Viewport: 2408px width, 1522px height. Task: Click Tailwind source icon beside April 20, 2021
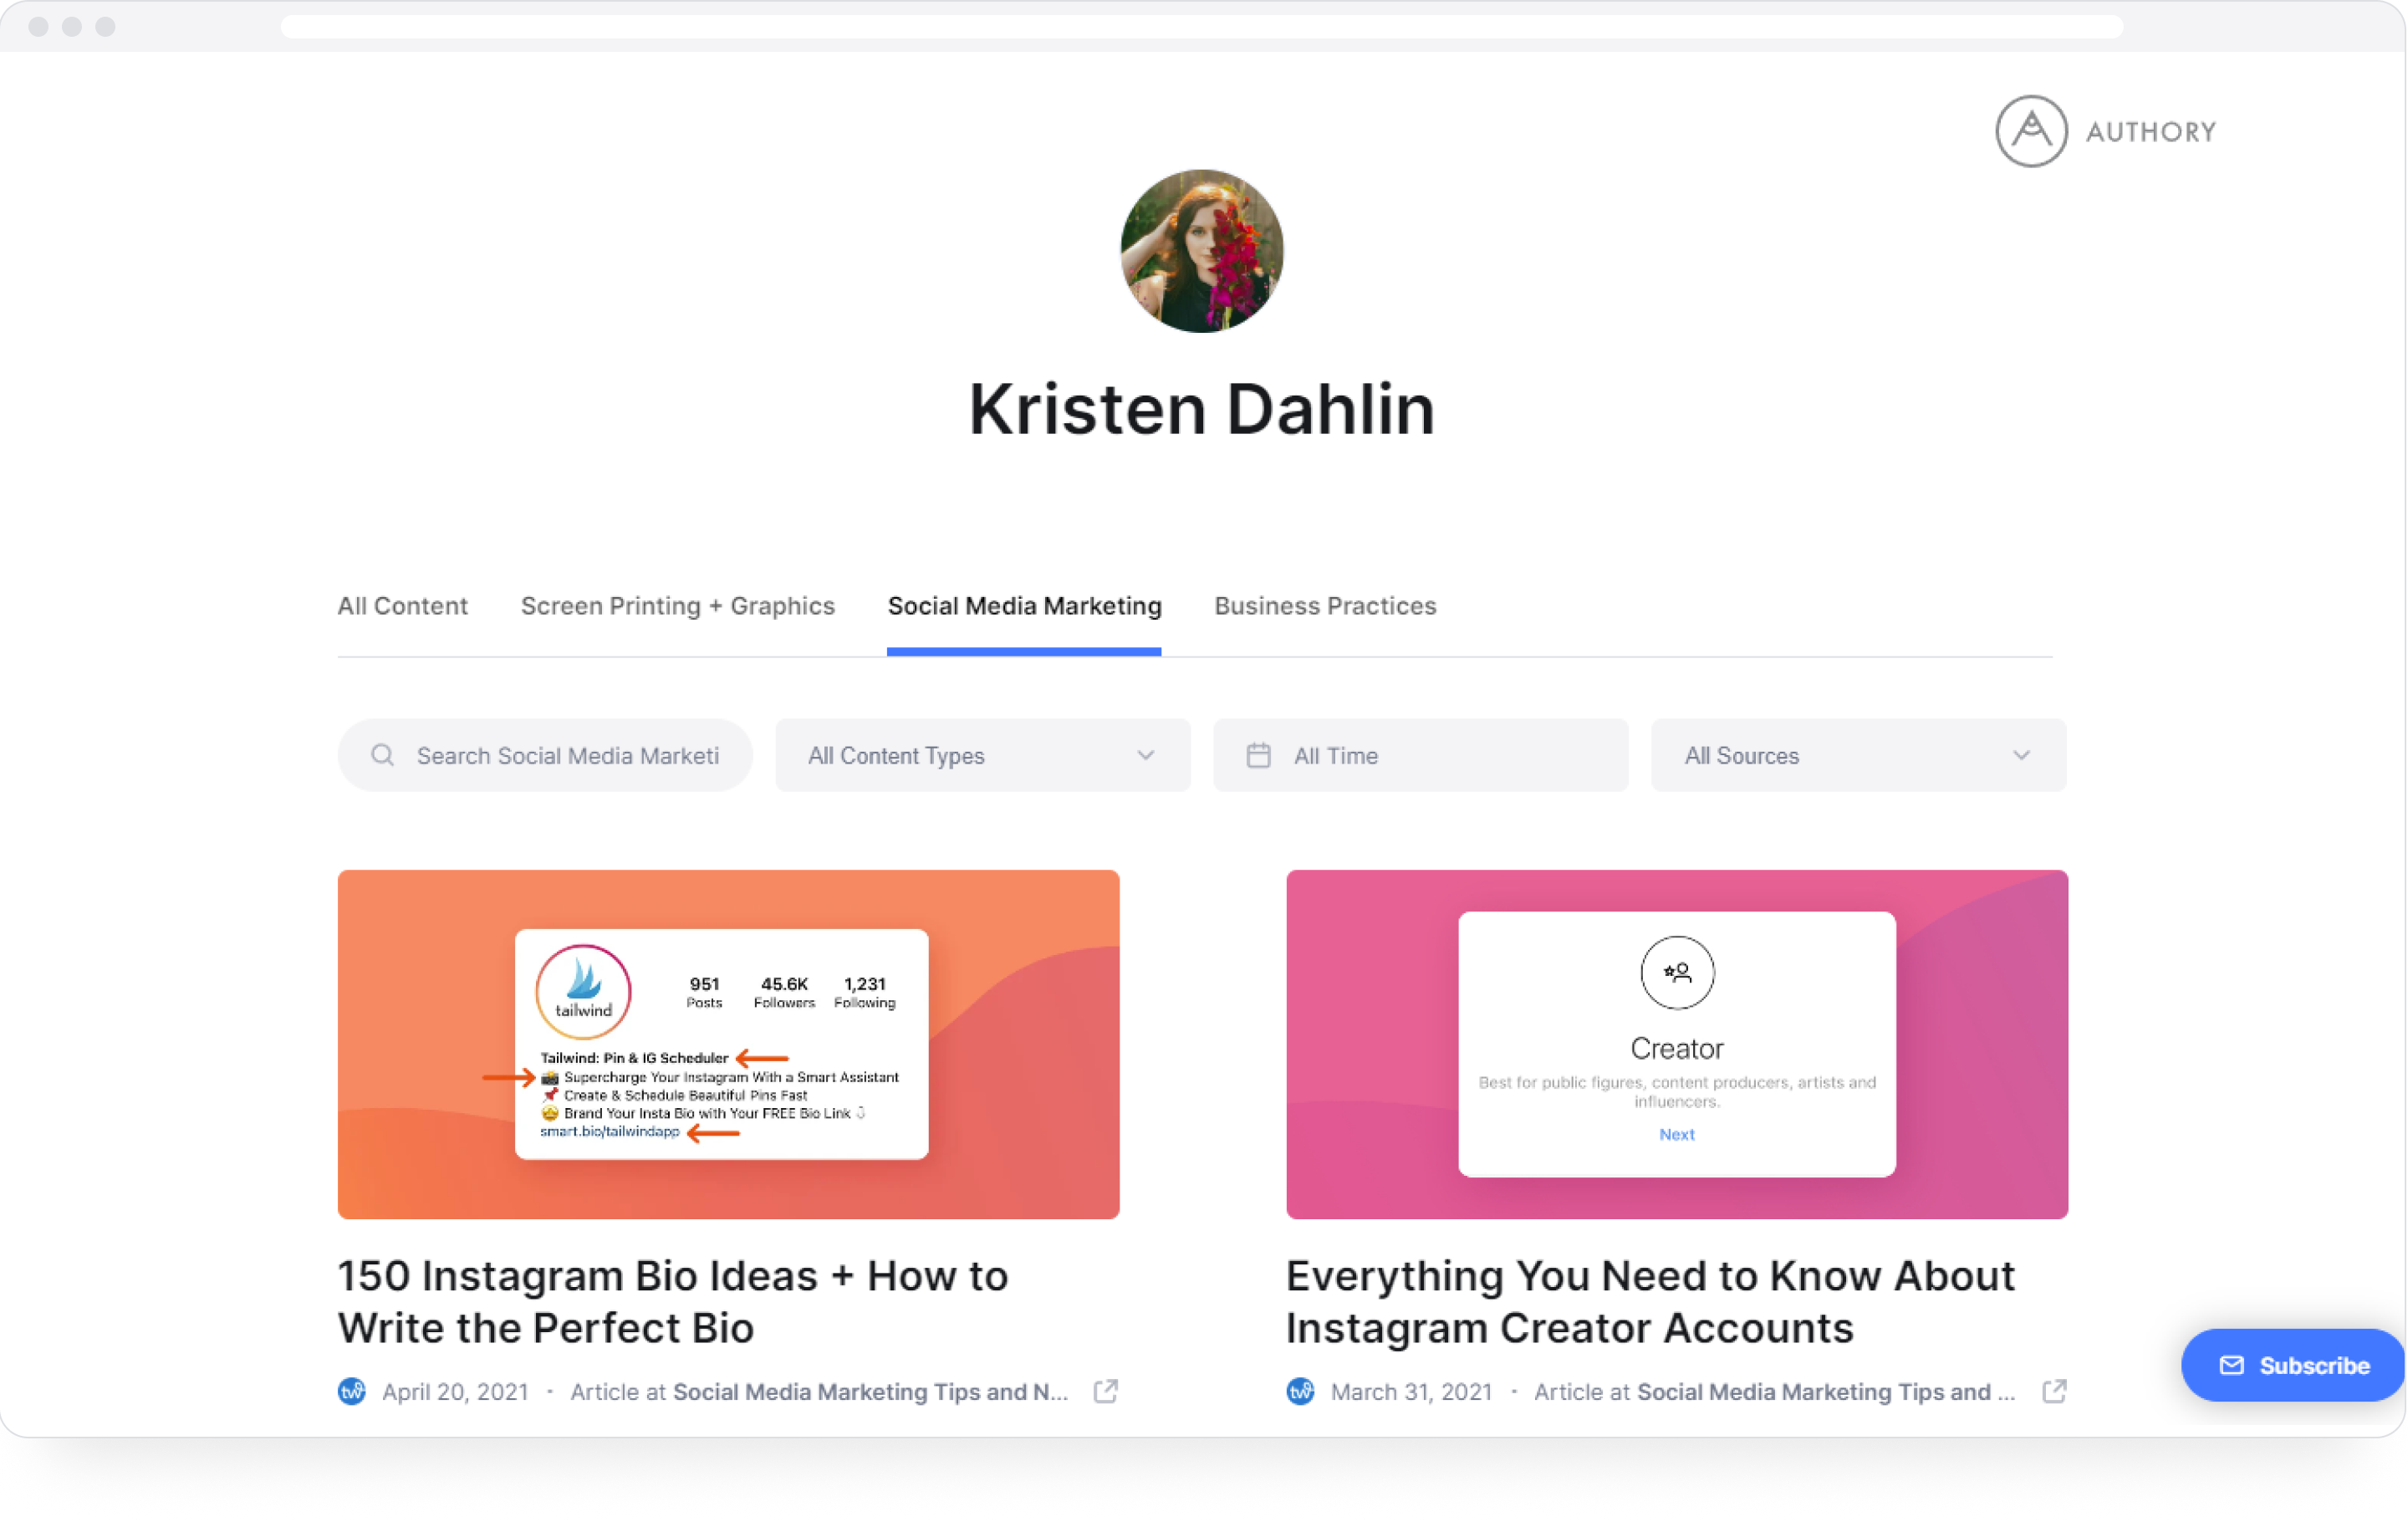click(352, 1391)
